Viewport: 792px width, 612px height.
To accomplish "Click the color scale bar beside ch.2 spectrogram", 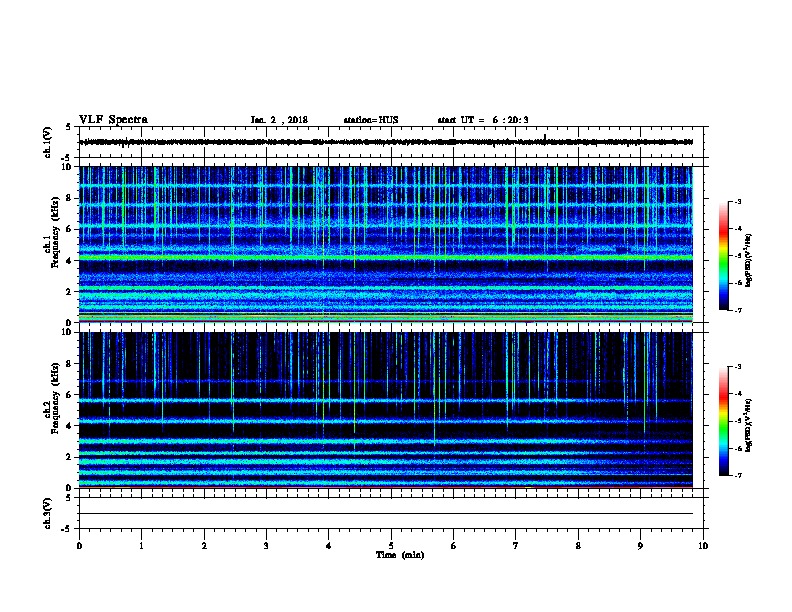I will [x=724, y=421].
